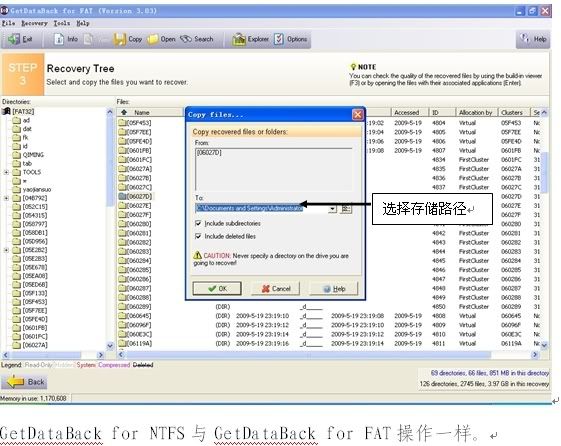Click the Back arrow icon
The height and width of the screenshot is (446, 561).
15,382
